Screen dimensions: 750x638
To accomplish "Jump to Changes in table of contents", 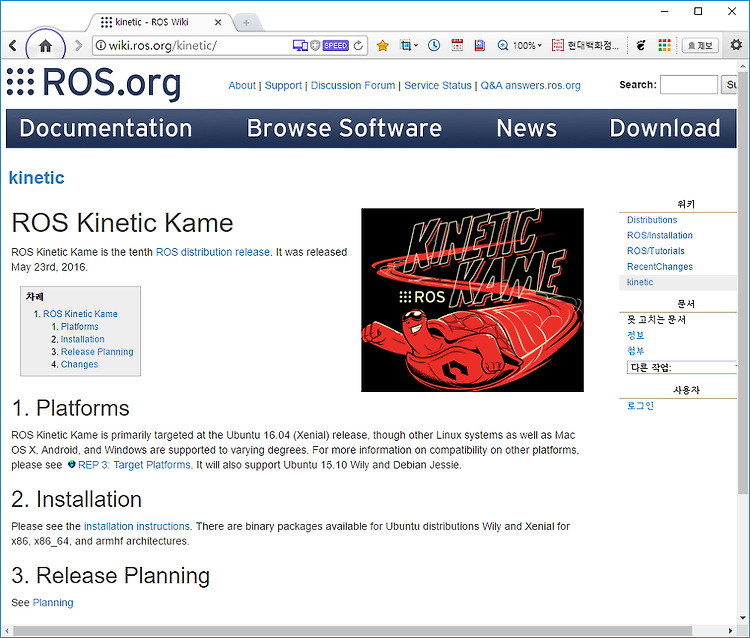I will point(79,364).
